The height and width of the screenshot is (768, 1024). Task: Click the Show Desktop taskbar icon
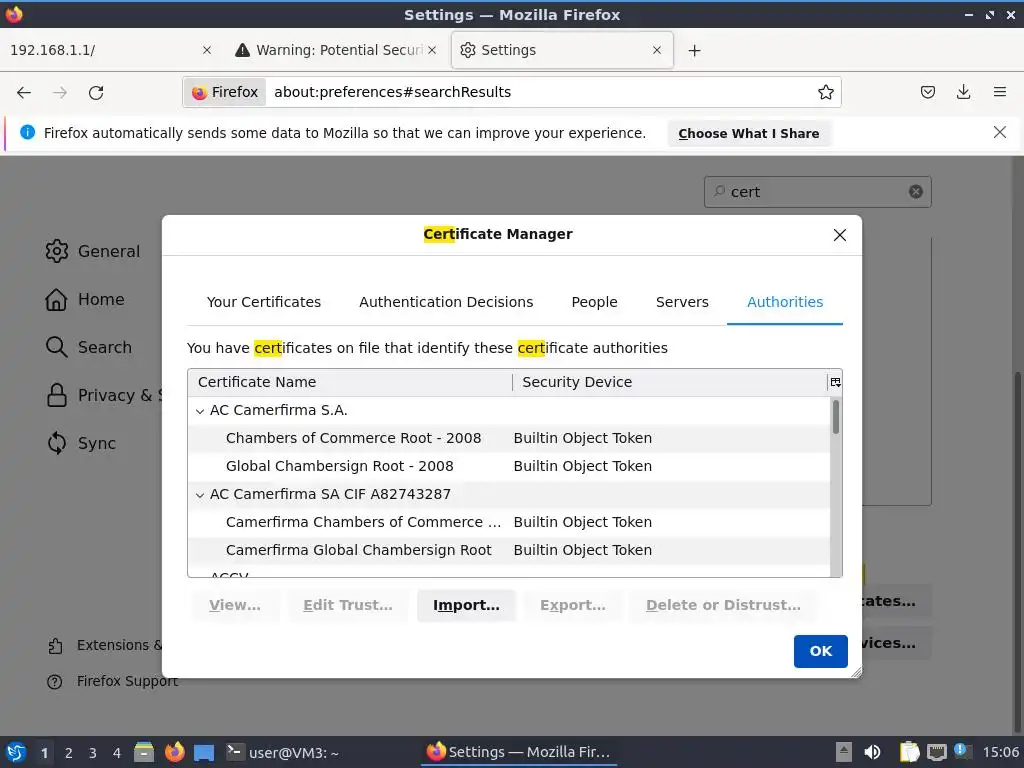[x=204, y=752]
